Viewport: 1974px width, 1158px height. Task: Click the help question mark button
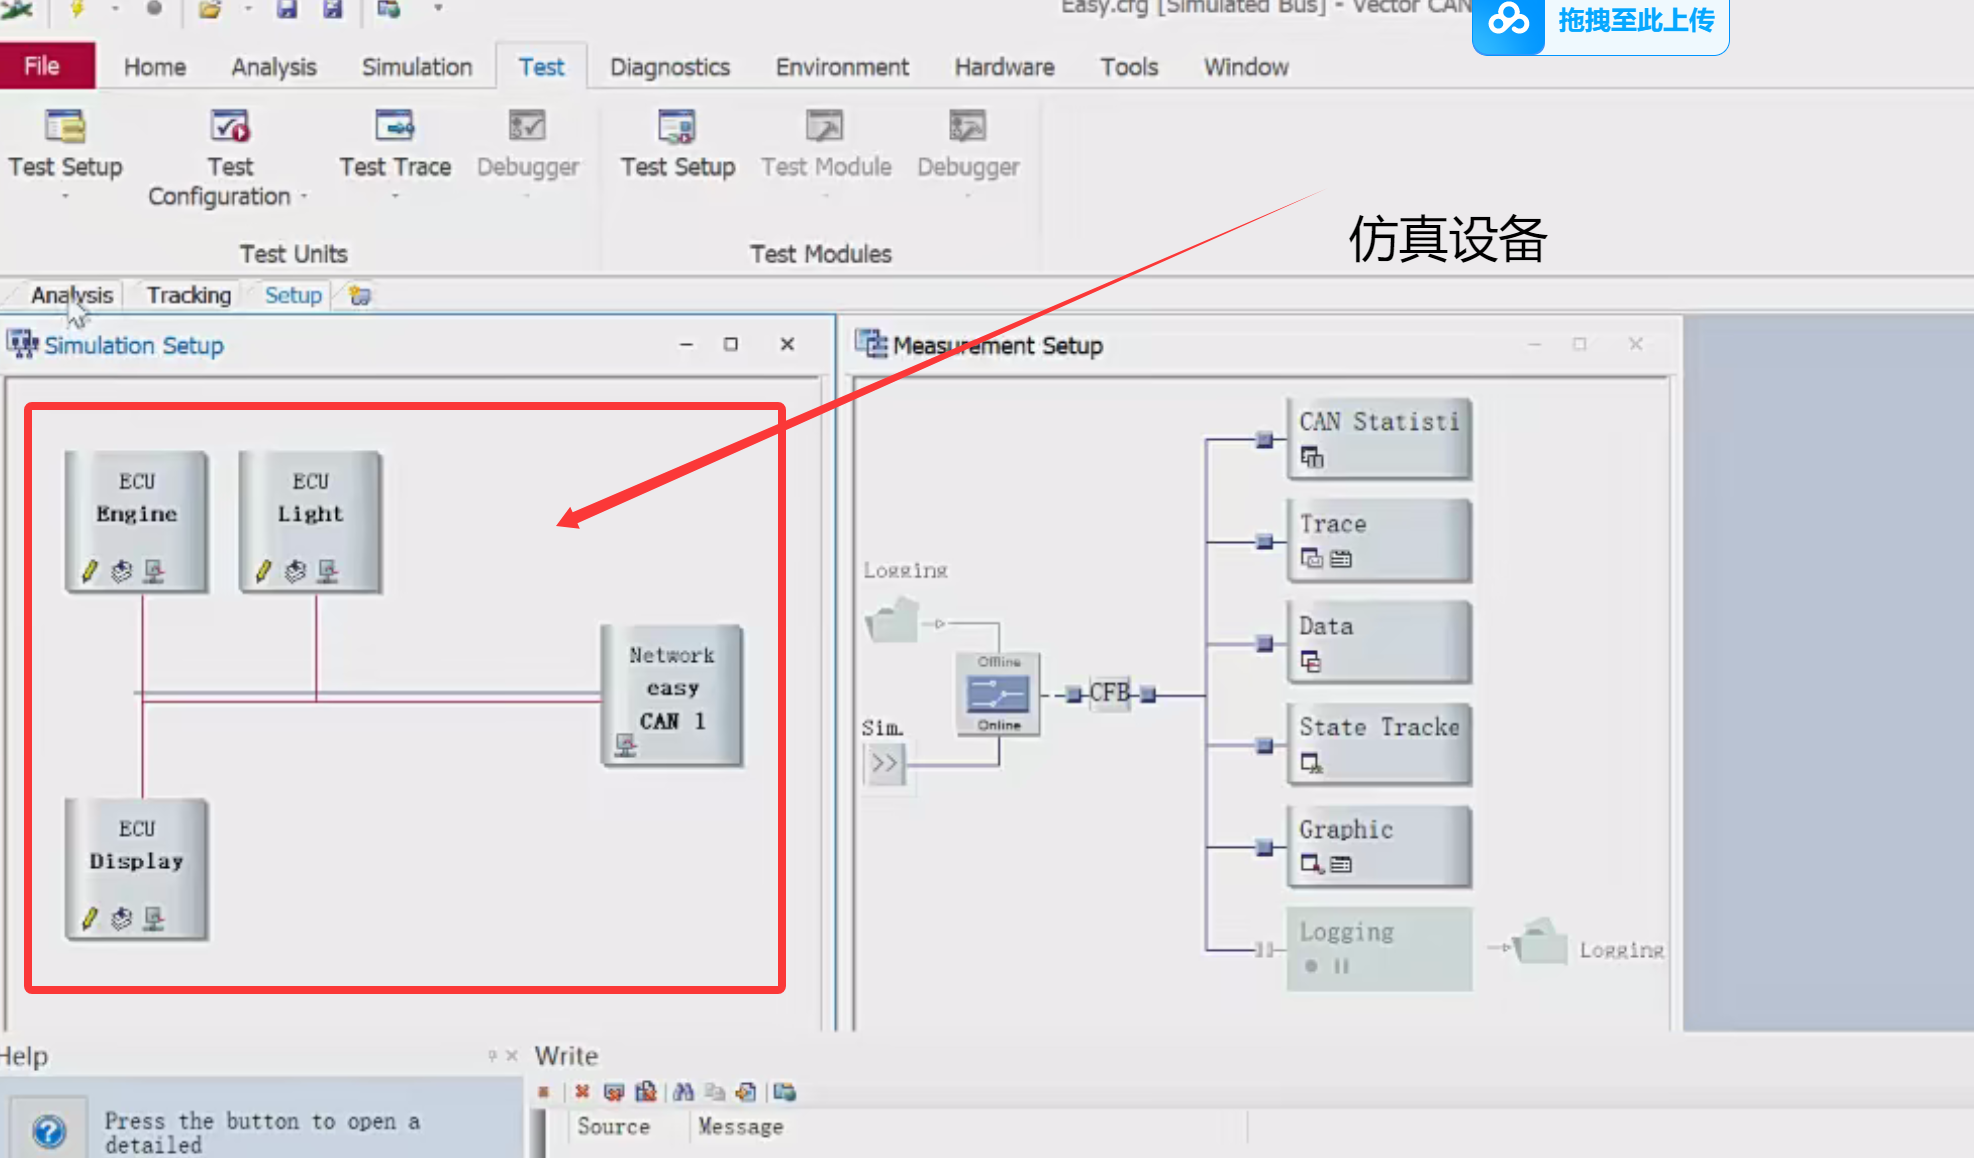tap(49, 1132)
